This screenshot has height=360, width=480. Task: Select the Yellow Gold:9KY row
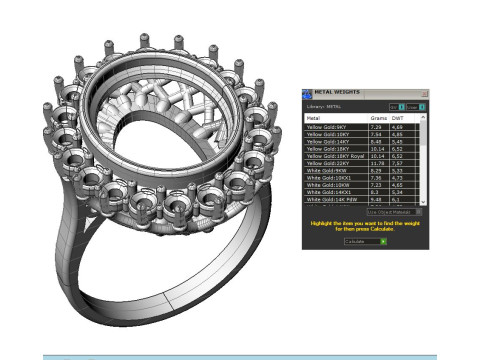point(362,127)
